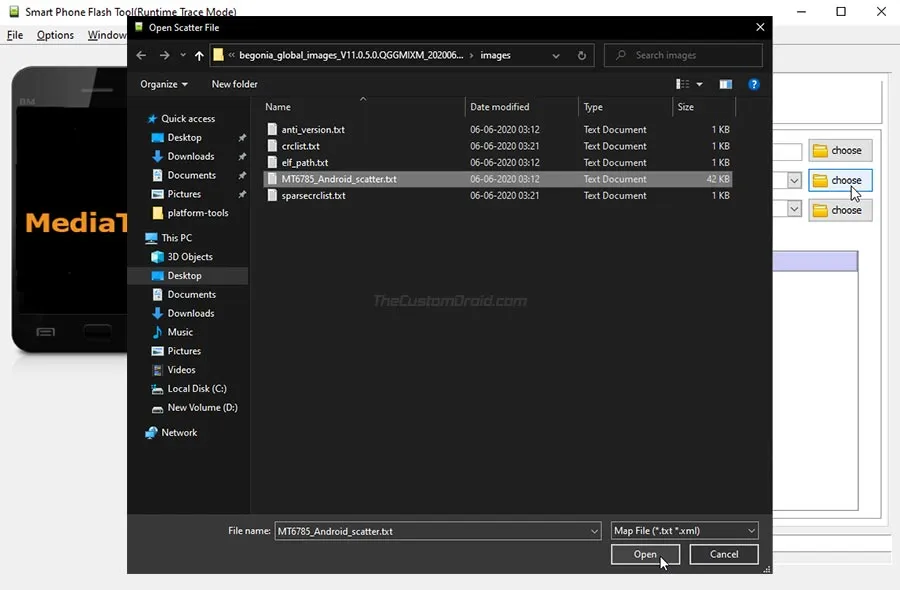The width and height of the screenshot is (900, 590).
Task: Click the forward navigation arrow
Action: pyautogui.click(x=163, y=55)
